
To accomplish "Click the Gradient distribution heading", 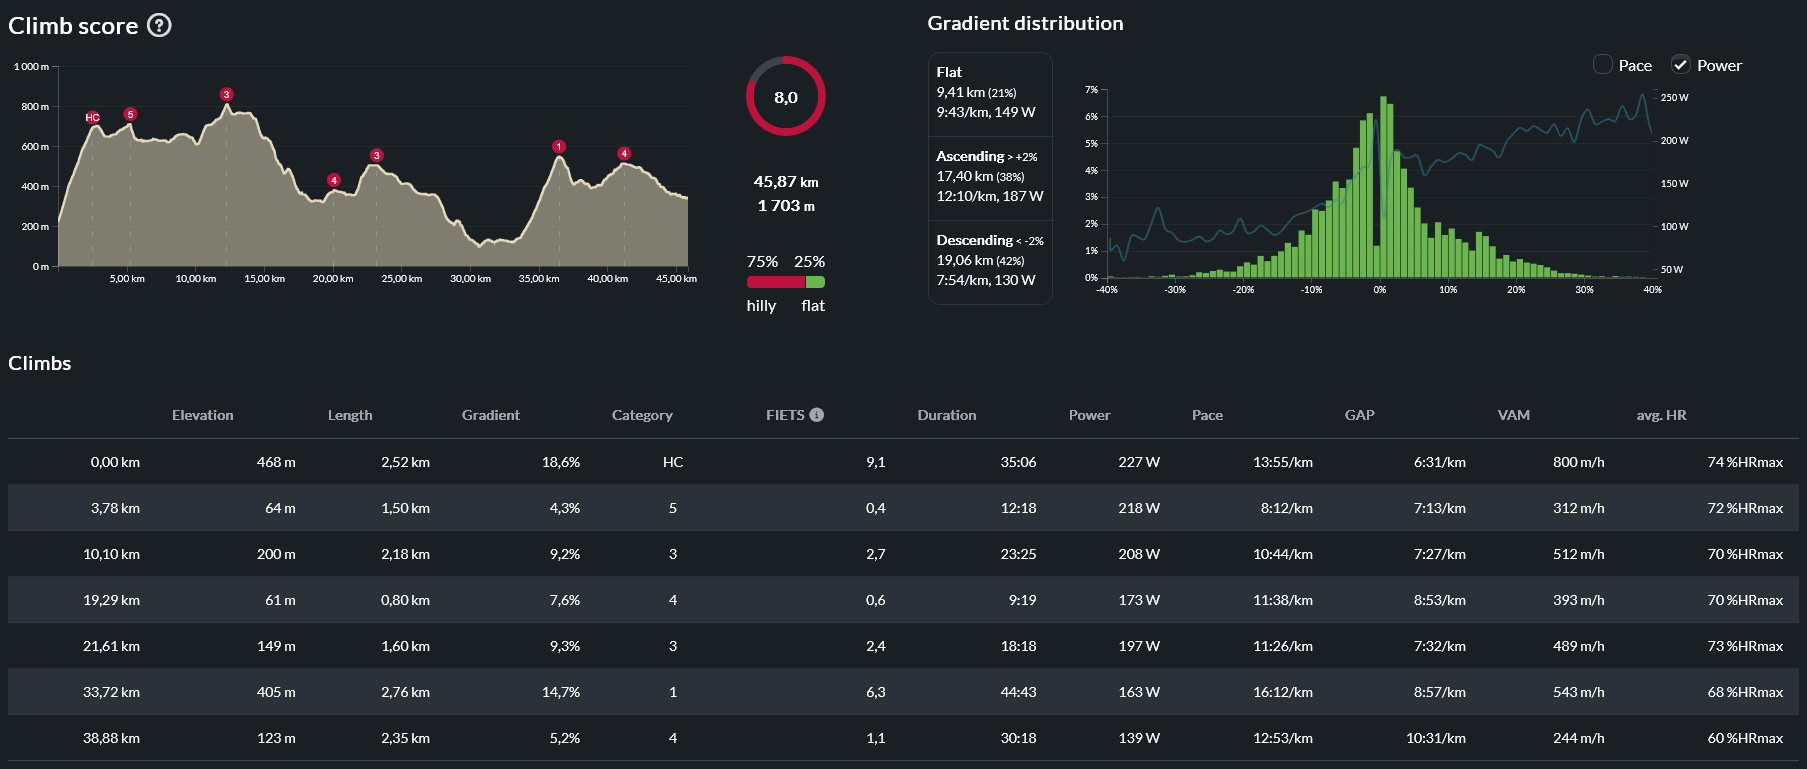I will pos(1026,23).
